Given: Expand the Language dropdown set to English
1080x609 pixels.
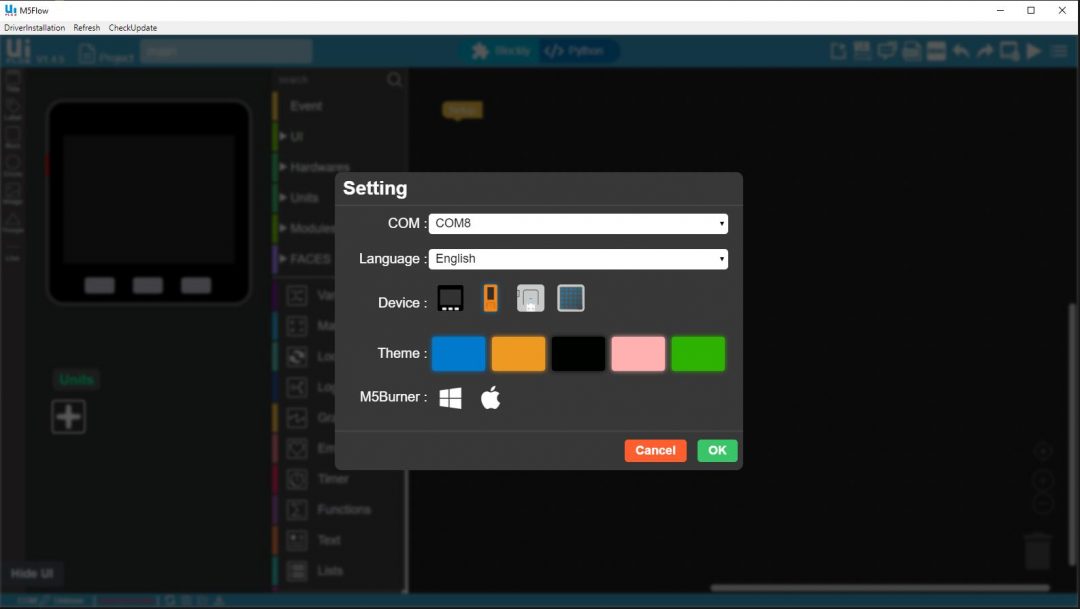Looking at the screenshot, I should tap(578, 259).
